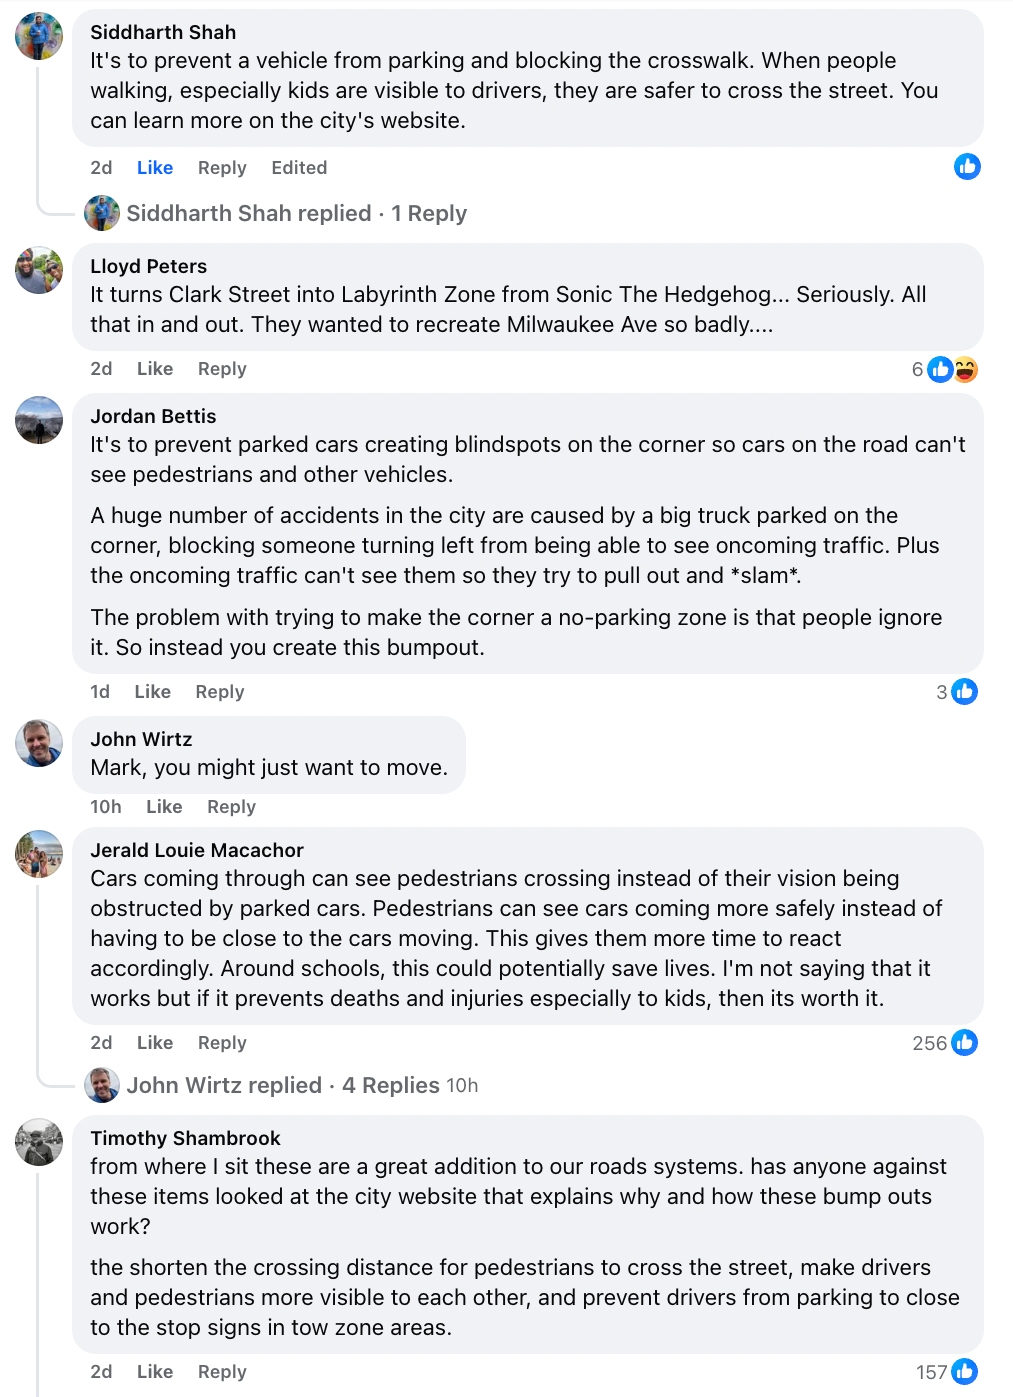View the 'Edited' history on Siddharth's comment
This screenshot has height=1397, width=1013.
[x=299, y=168]
